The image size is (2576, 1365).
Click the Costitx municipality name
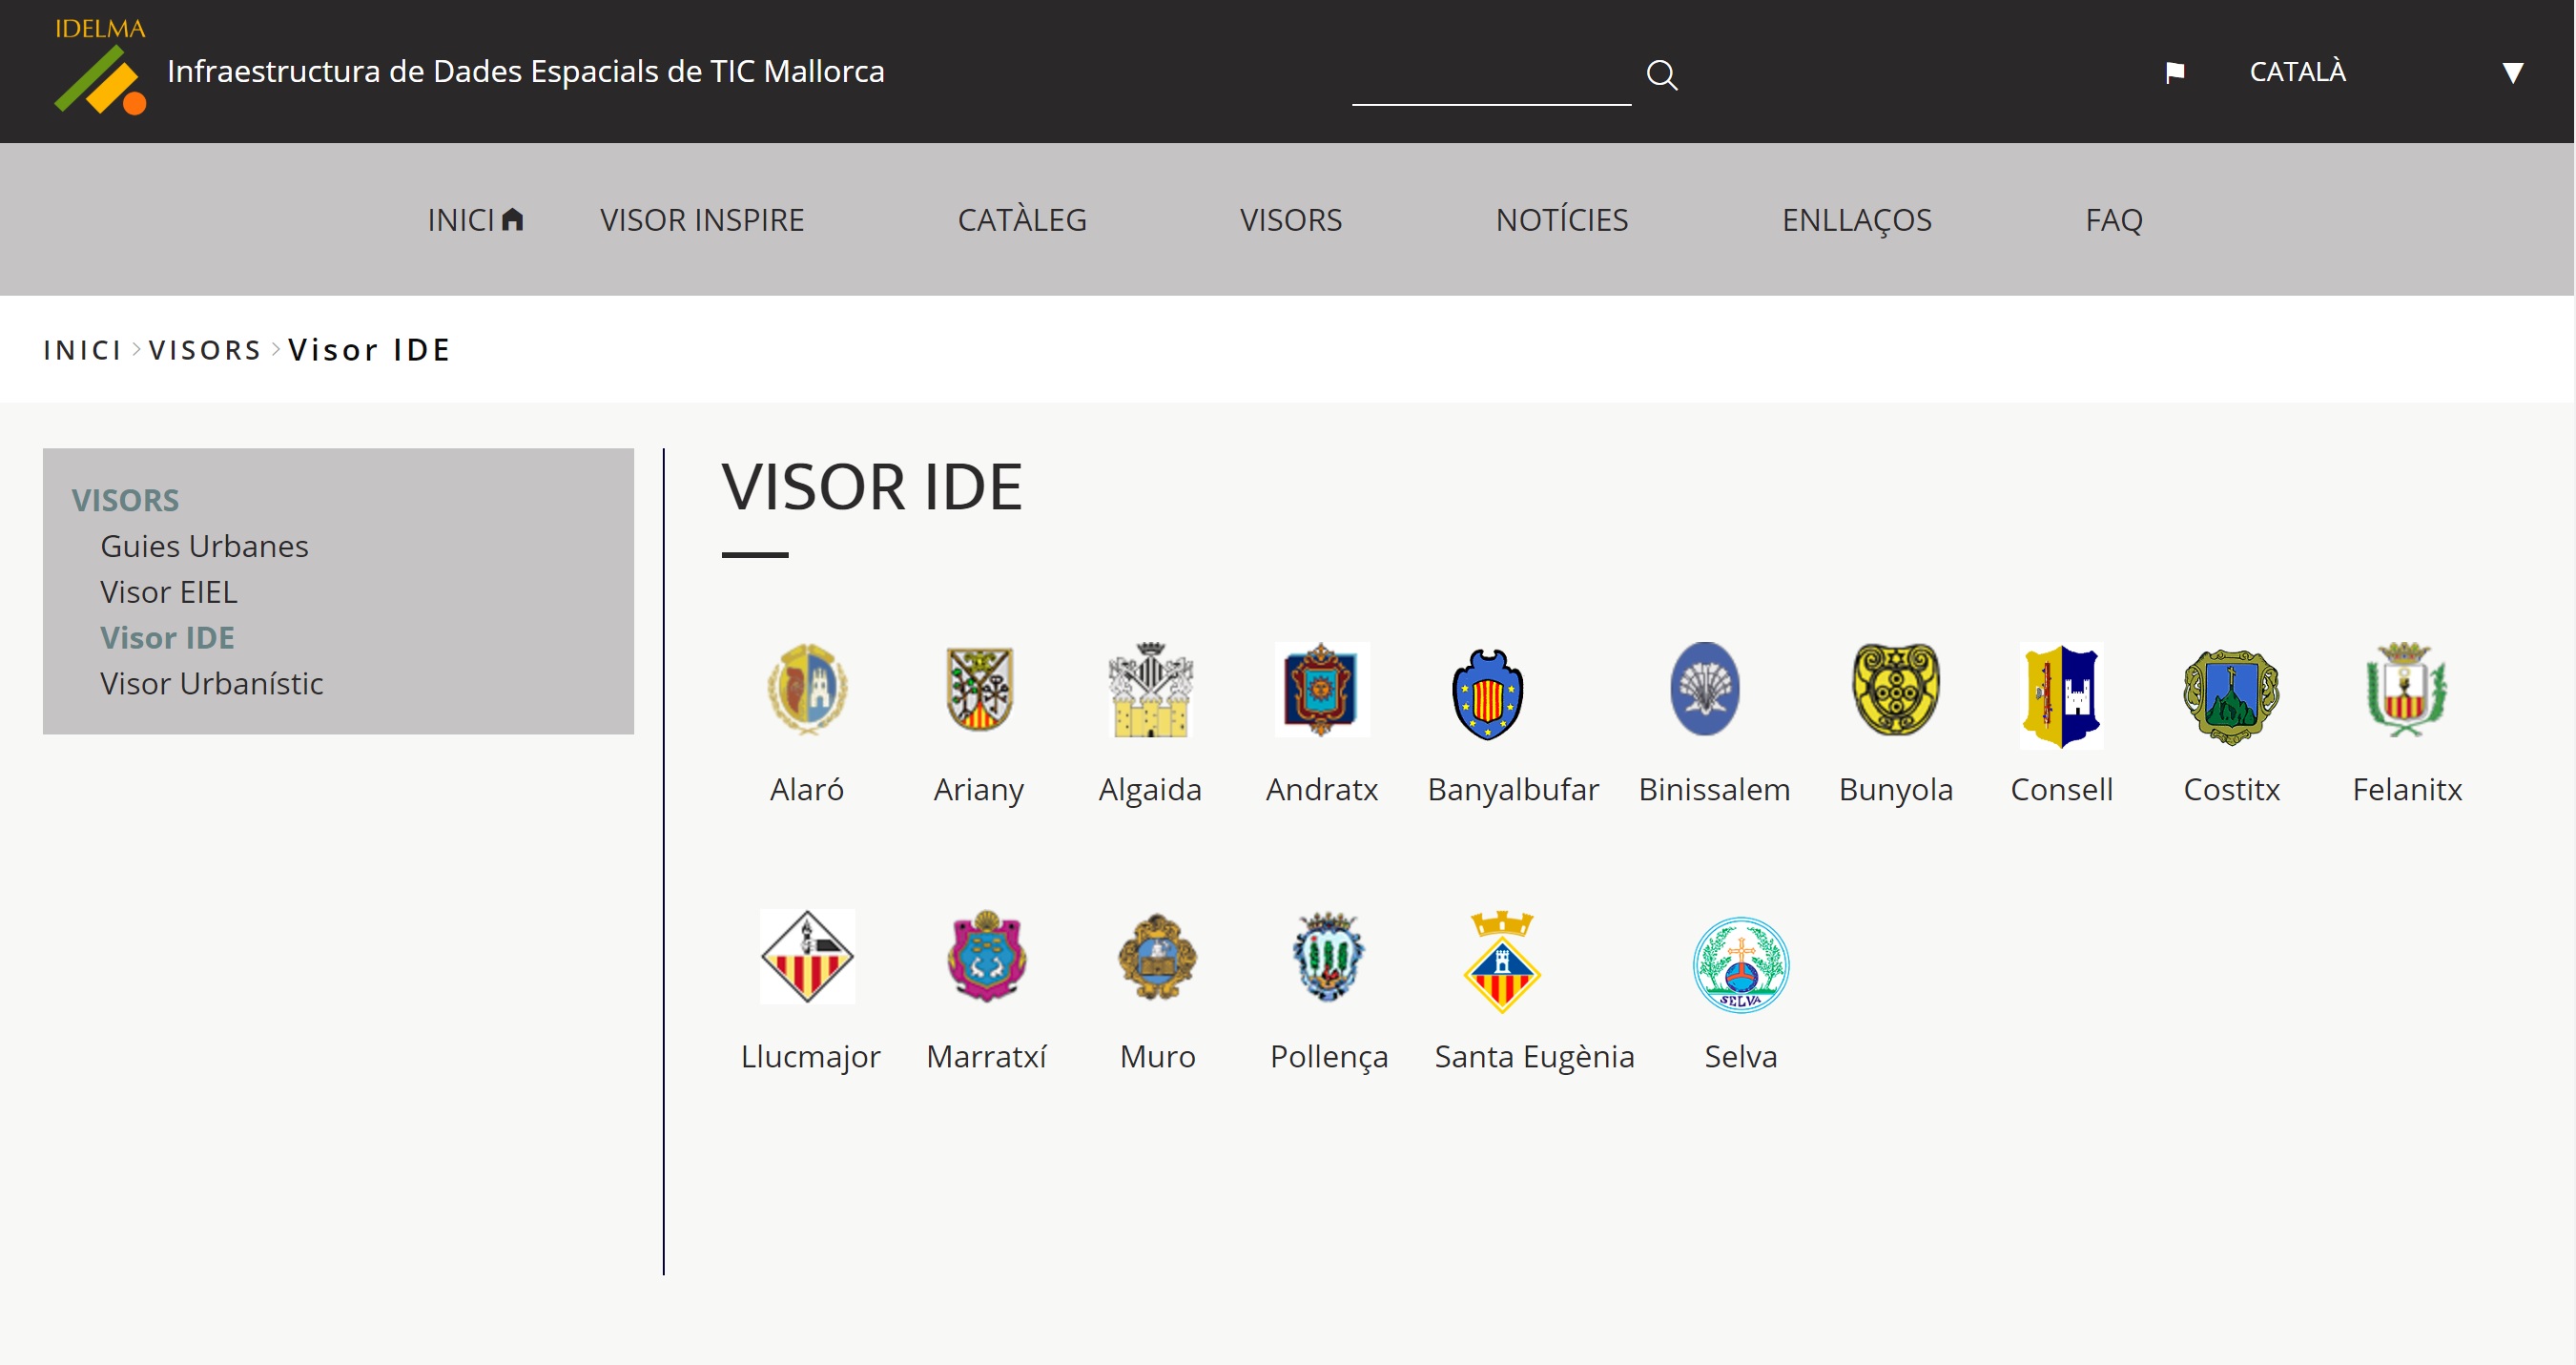pyautogui.click(x=2231, y=790)
